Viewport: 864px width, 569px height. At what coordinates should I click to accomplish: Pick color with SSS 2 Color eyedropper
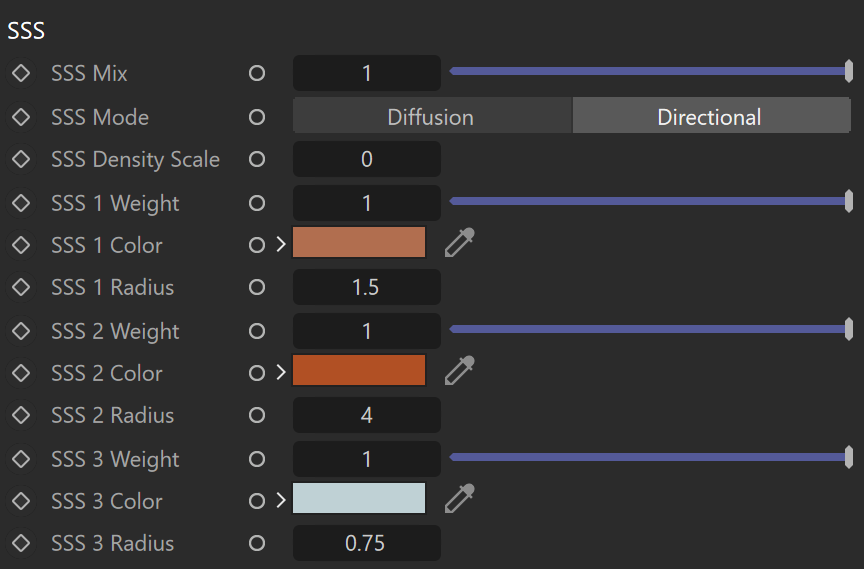(460, 371)
